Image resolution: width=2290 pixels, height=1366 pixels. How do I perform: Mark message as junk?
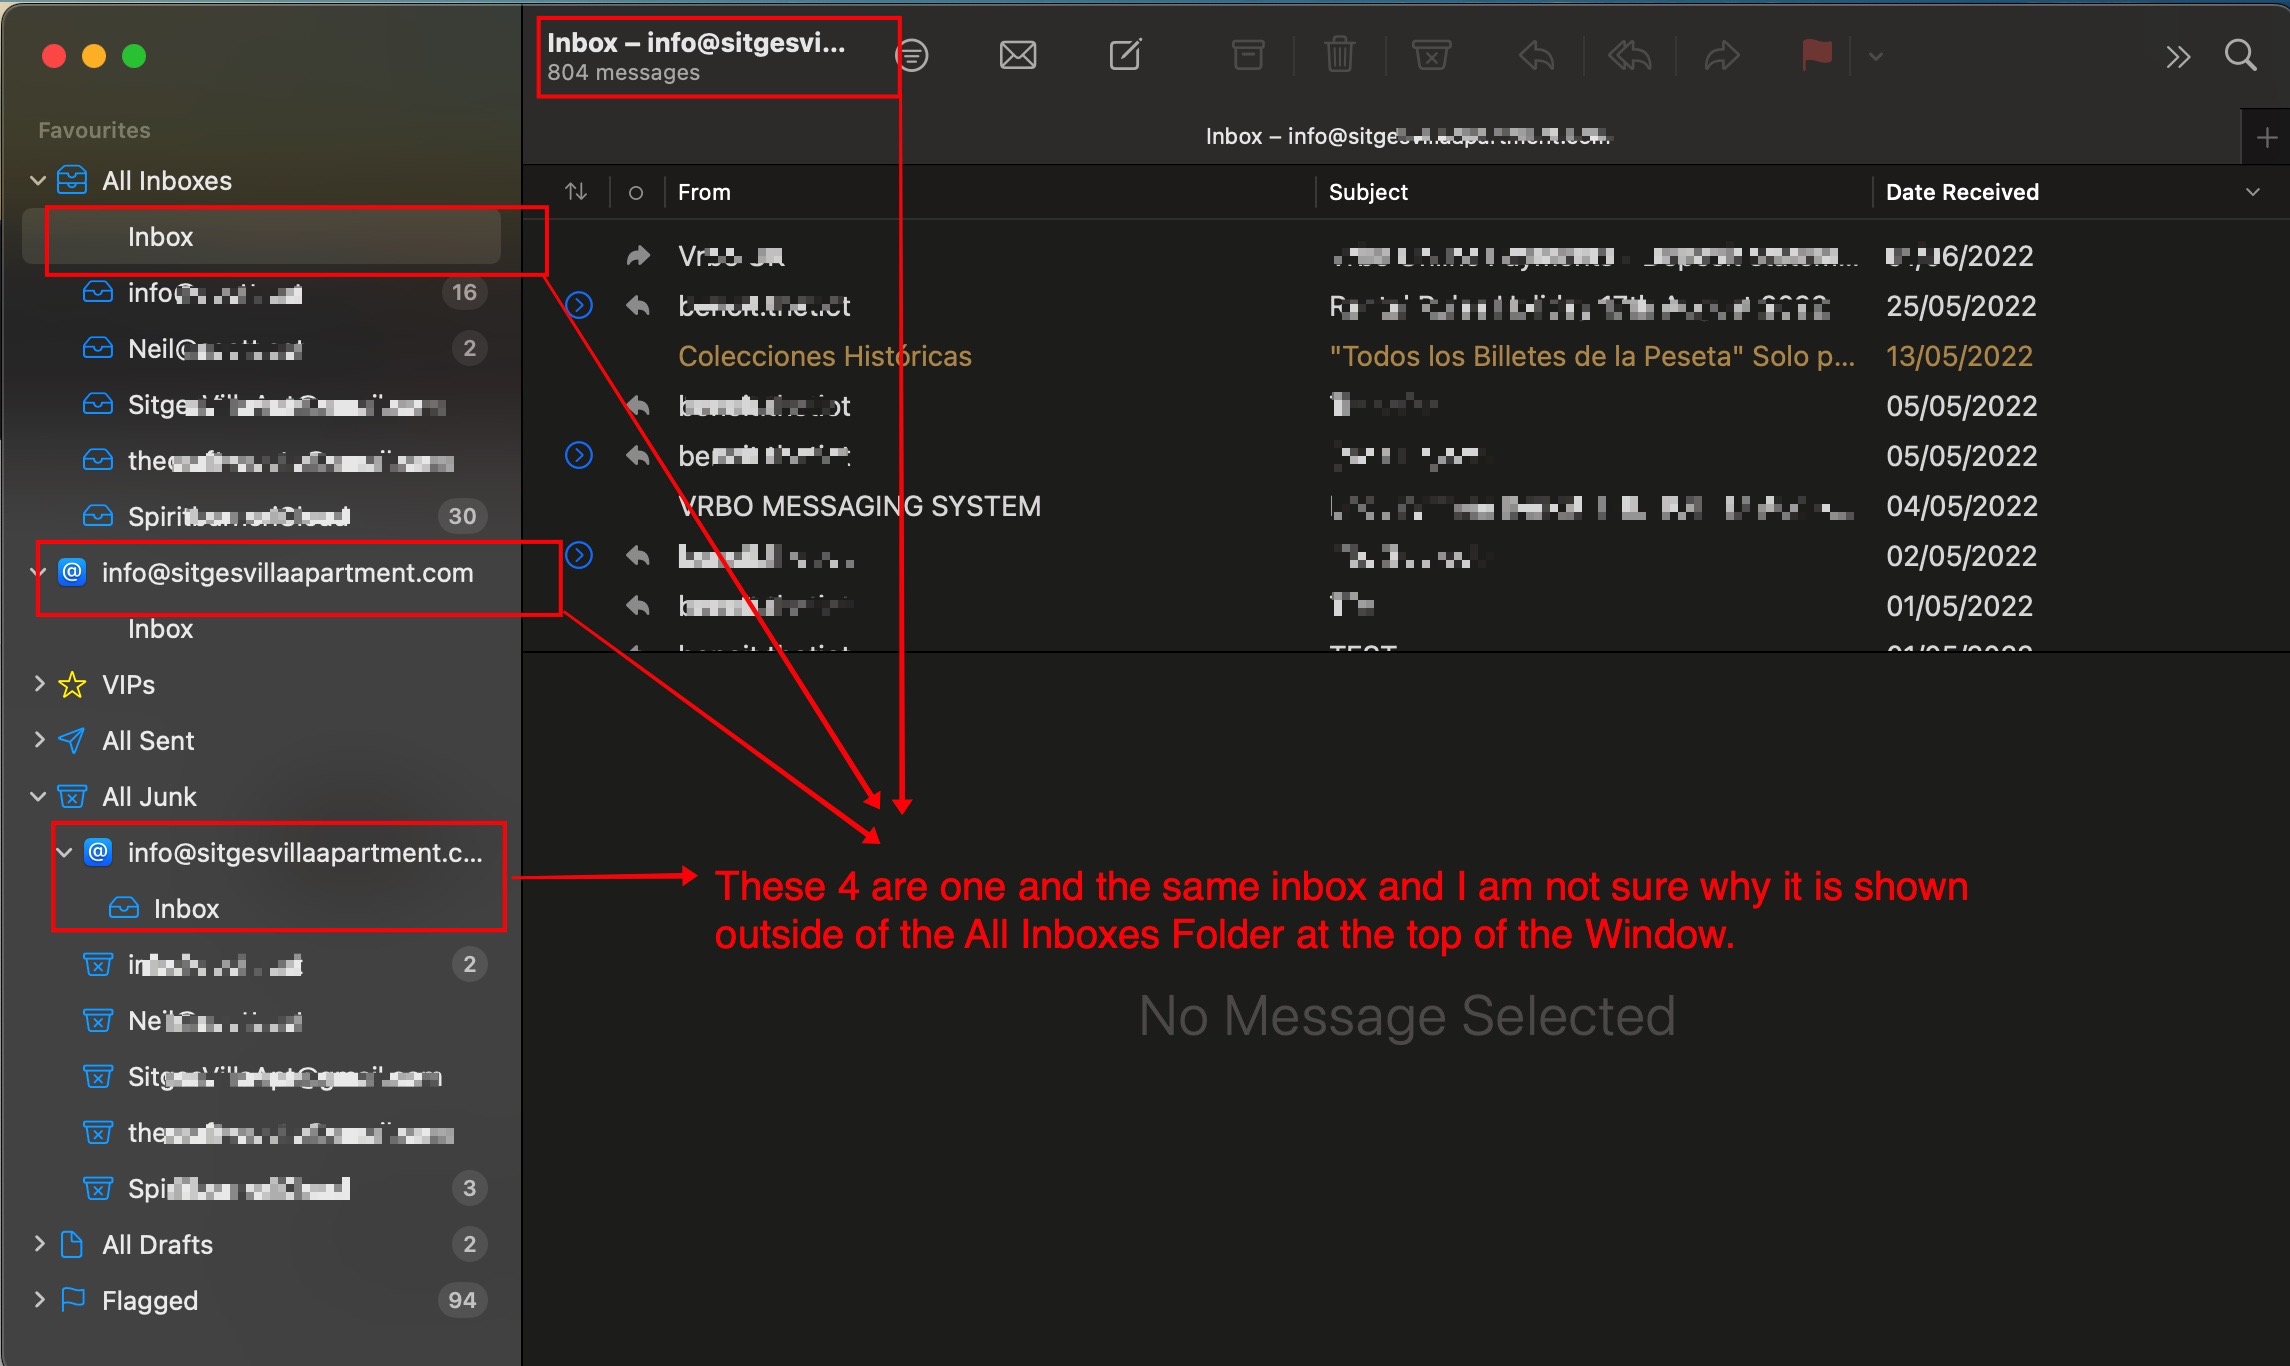click(1432, 55)
